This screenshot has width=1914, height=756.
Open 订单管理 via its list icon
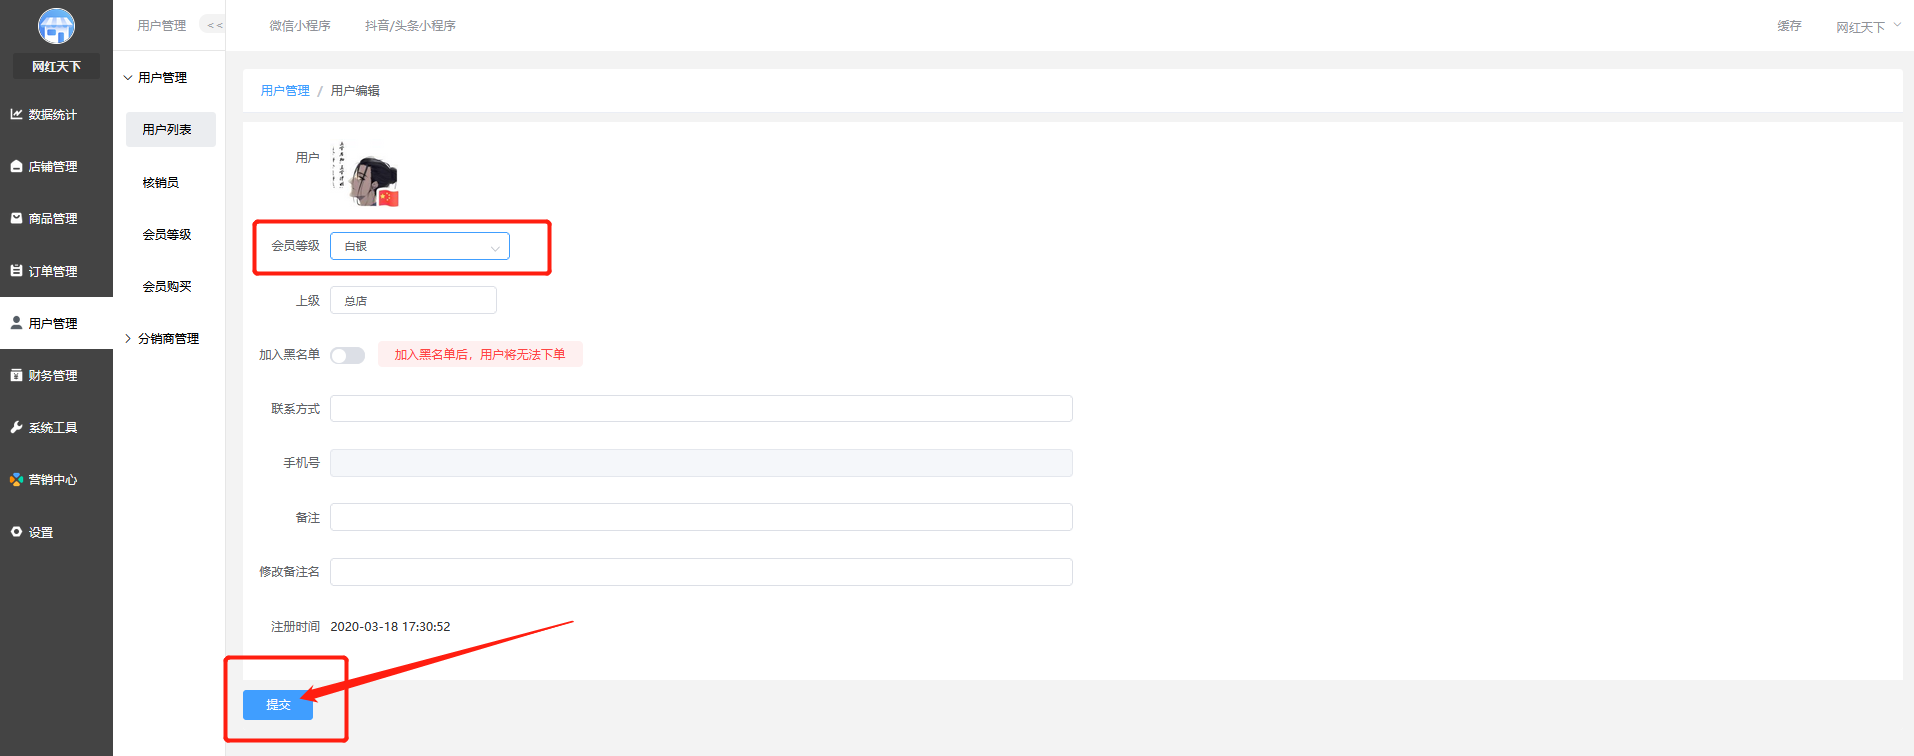click(16, 271)
